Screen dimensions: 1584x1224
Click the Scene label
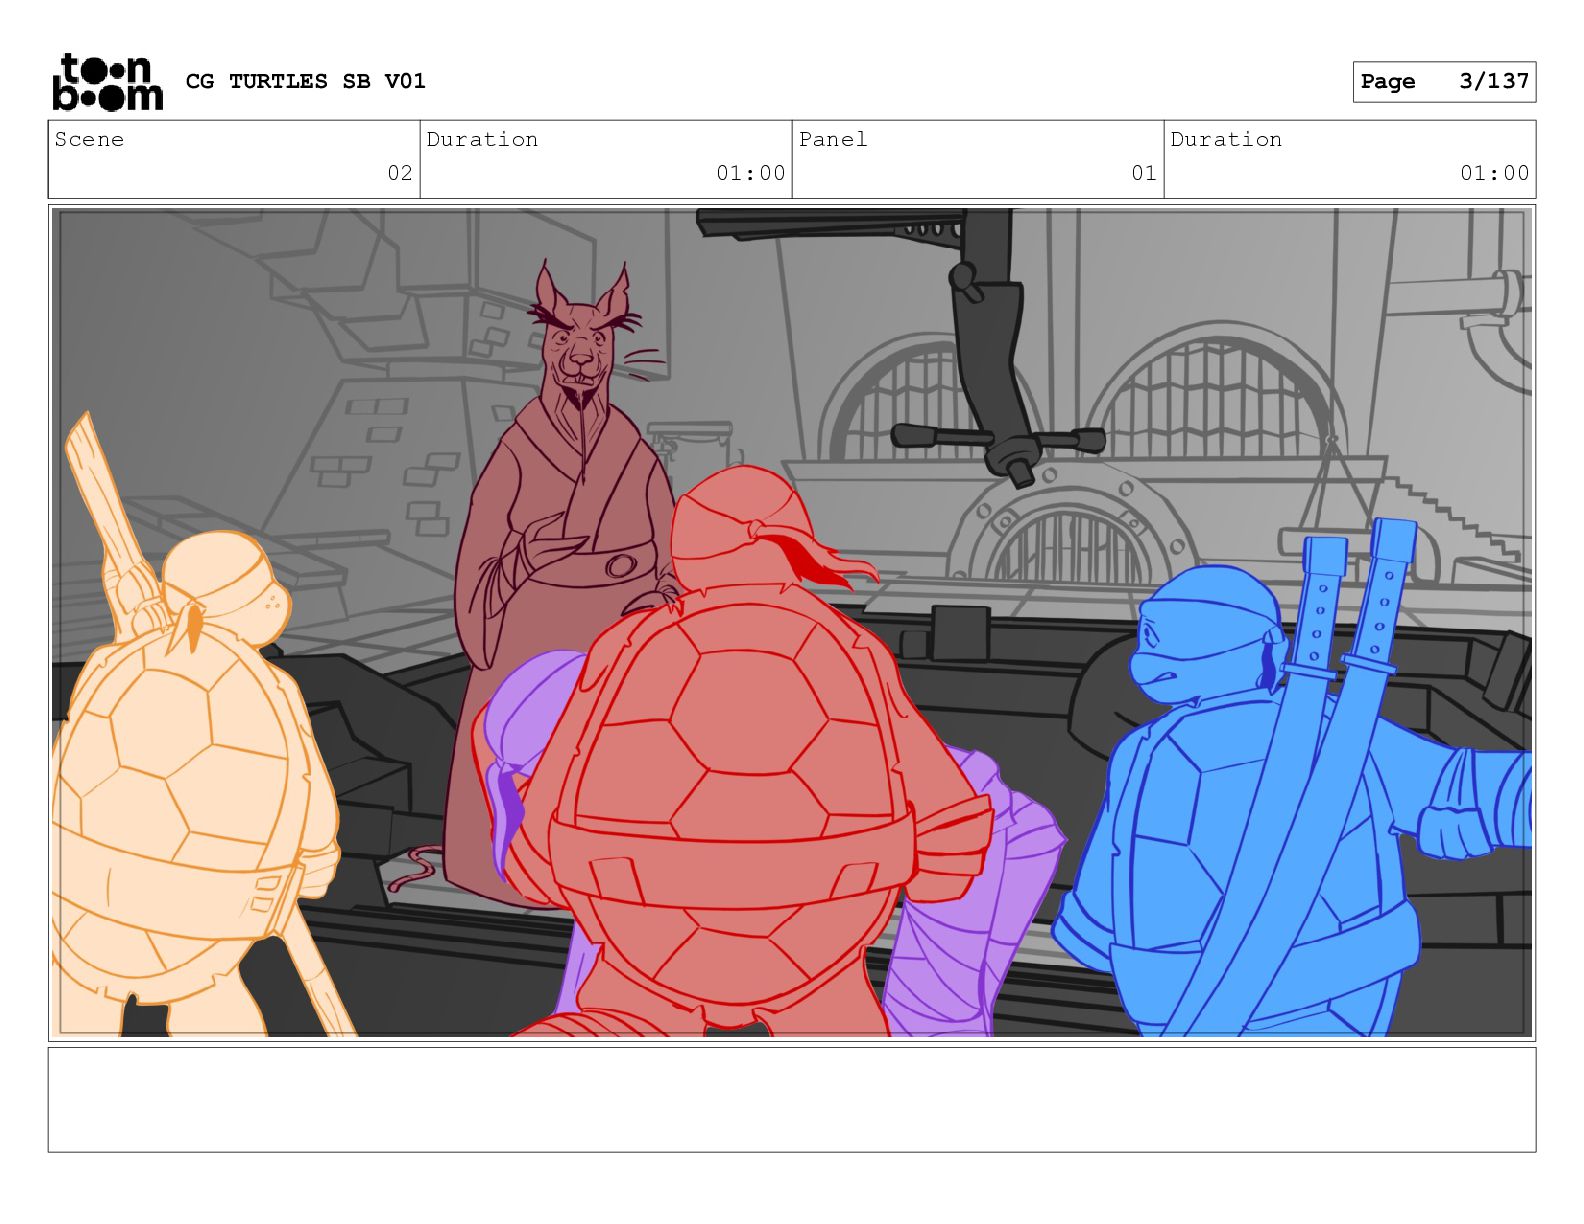[89, 140]
